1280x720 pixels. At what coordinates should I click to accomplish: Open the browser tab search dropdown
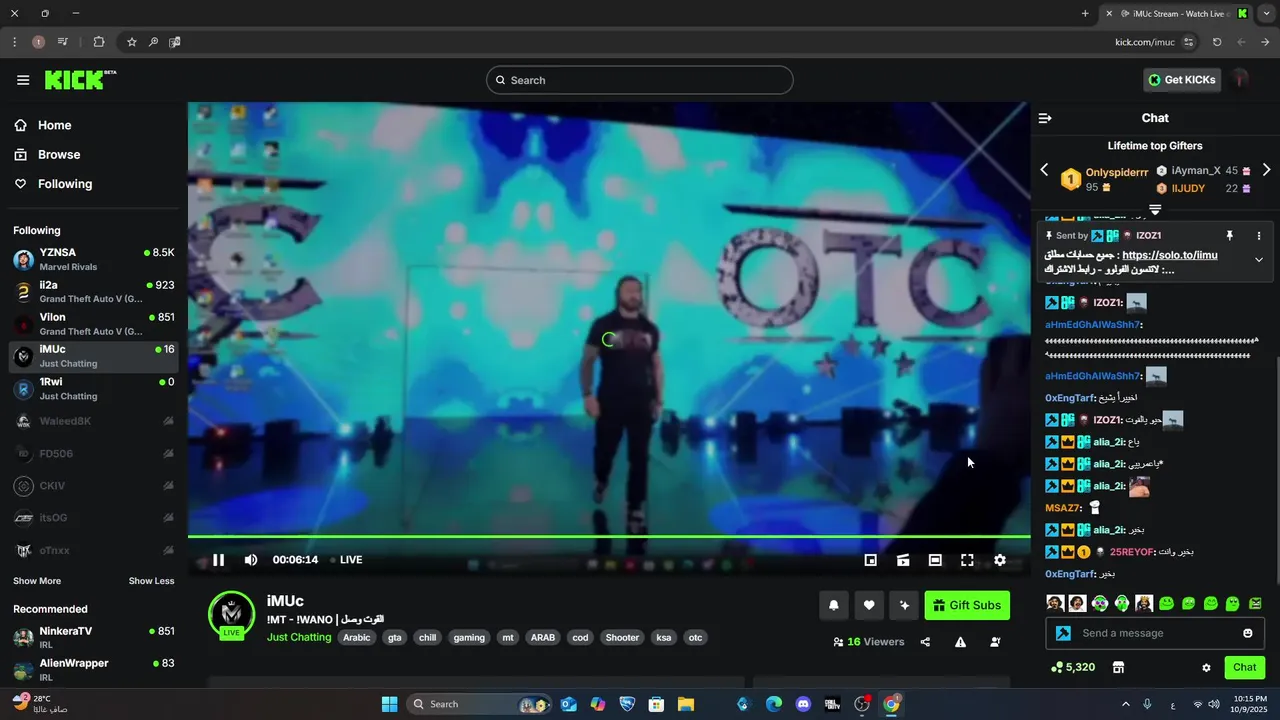(1265, 13)
